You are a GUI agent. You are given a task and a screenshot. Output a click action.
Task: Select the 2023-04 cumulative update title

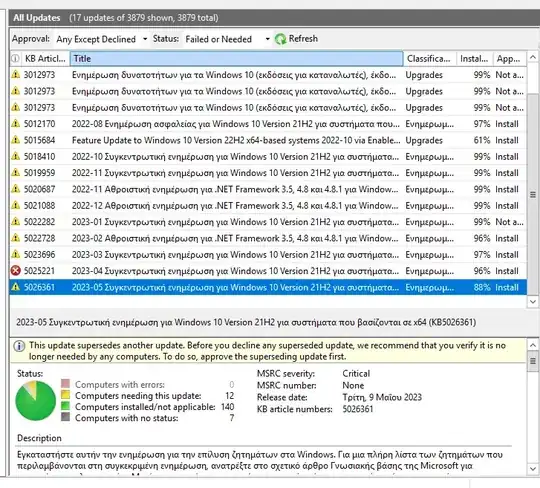coord(236,271)
